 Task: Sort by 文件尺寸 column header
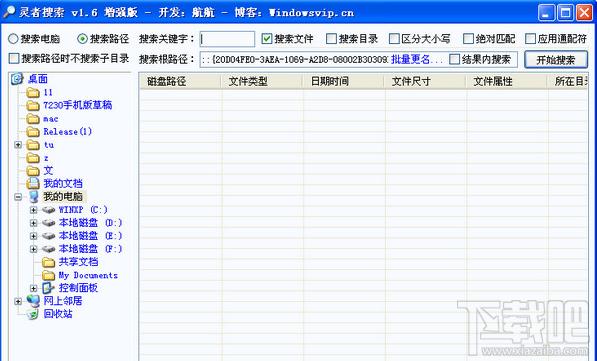click(x=425, y=81)
